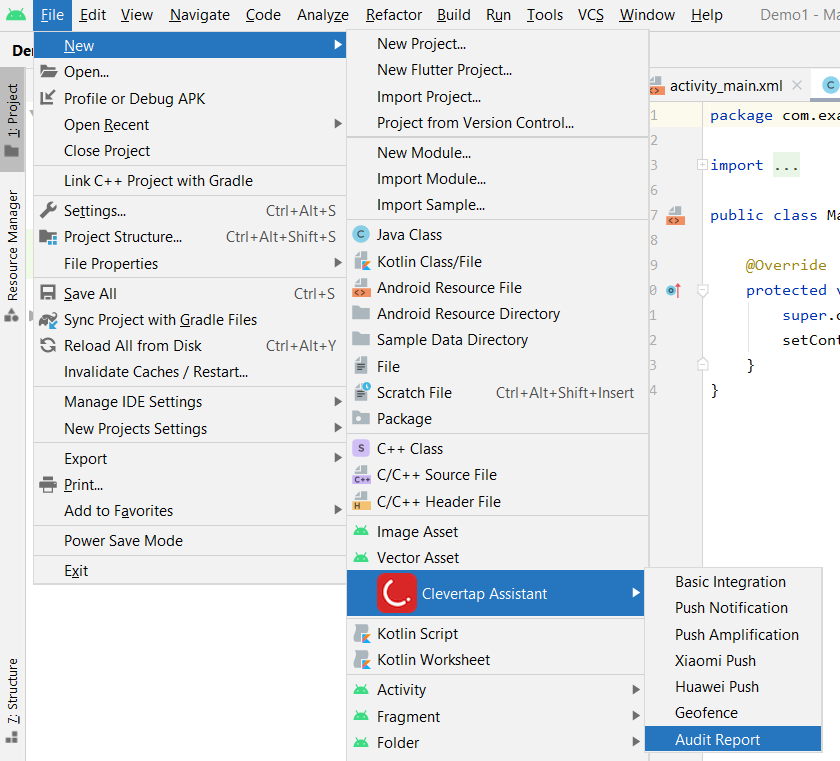Choose Basic Integration option
The height and width of the screenshot is (761, 840).
(x=732, y=582)
